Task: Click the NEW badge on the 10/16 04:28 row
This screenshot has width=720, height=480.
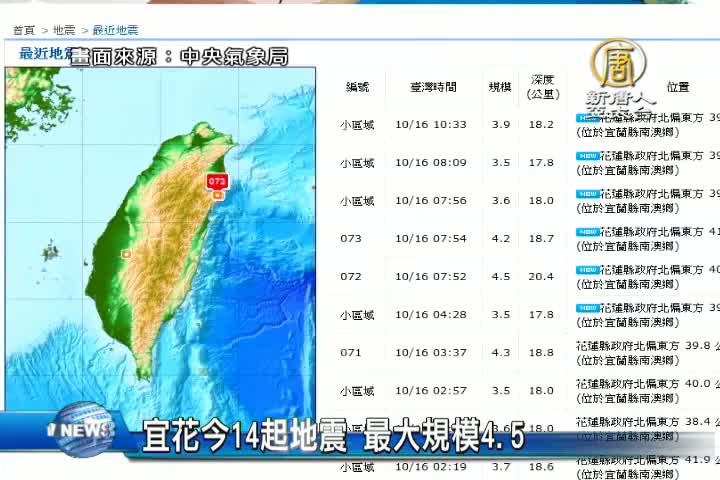Action: (x=587, y=308)
